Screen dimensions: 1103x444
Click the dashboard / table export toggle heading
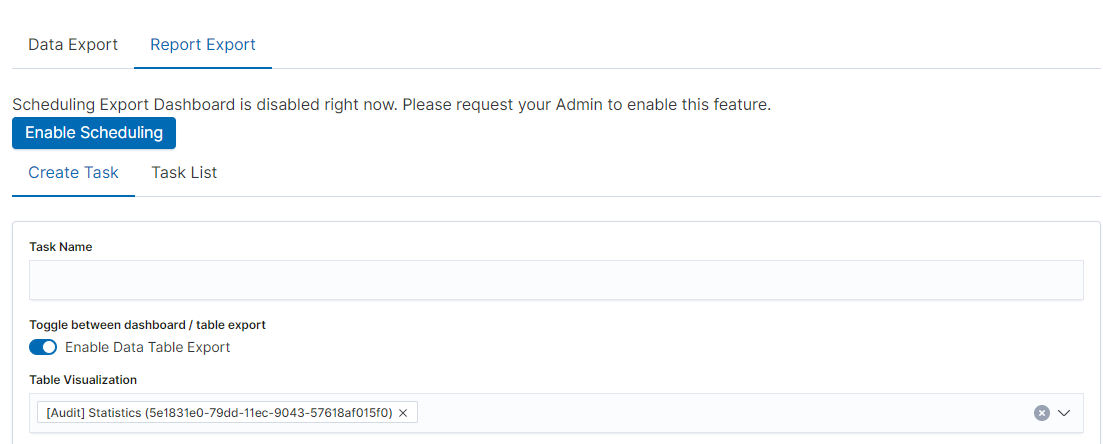coord(147,324)
